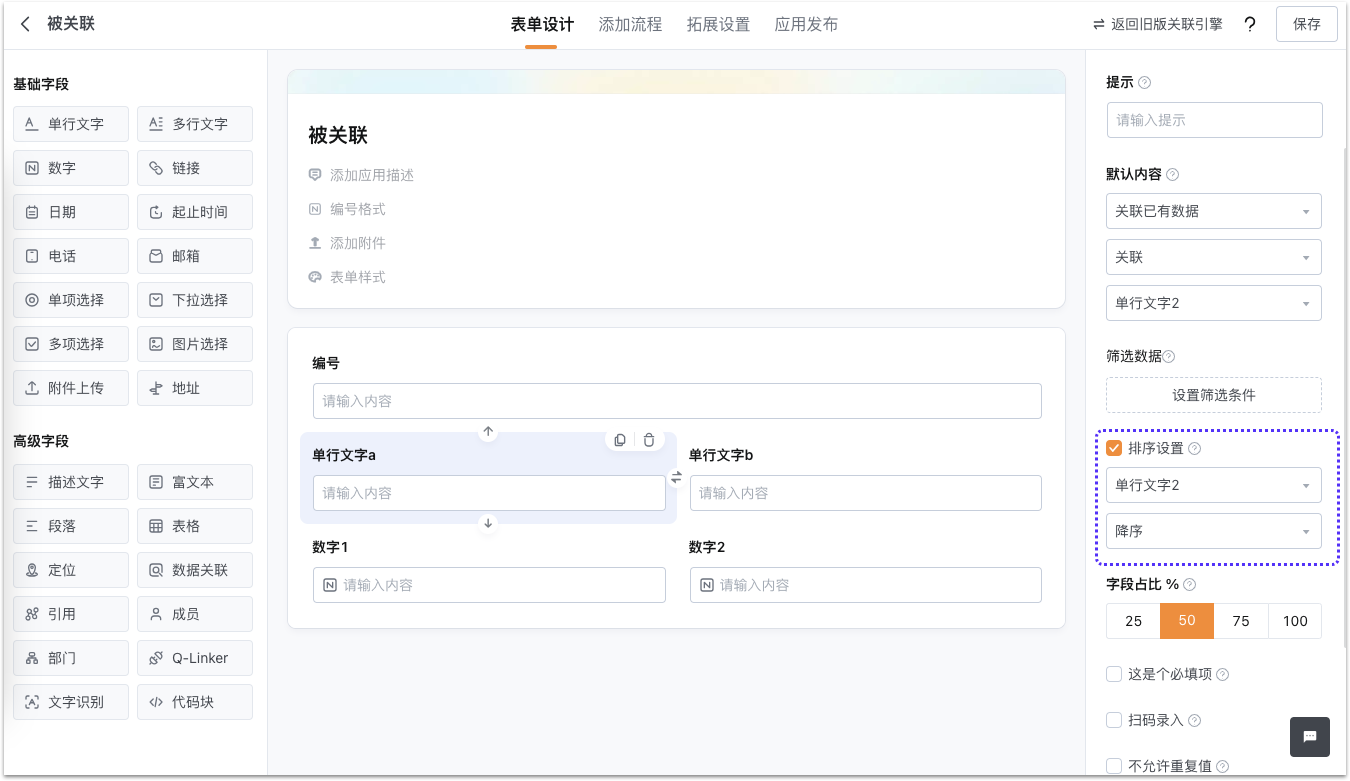Add a 附件上传 field
This screenshot has height=781, width=1350.
tap(71, 388)
